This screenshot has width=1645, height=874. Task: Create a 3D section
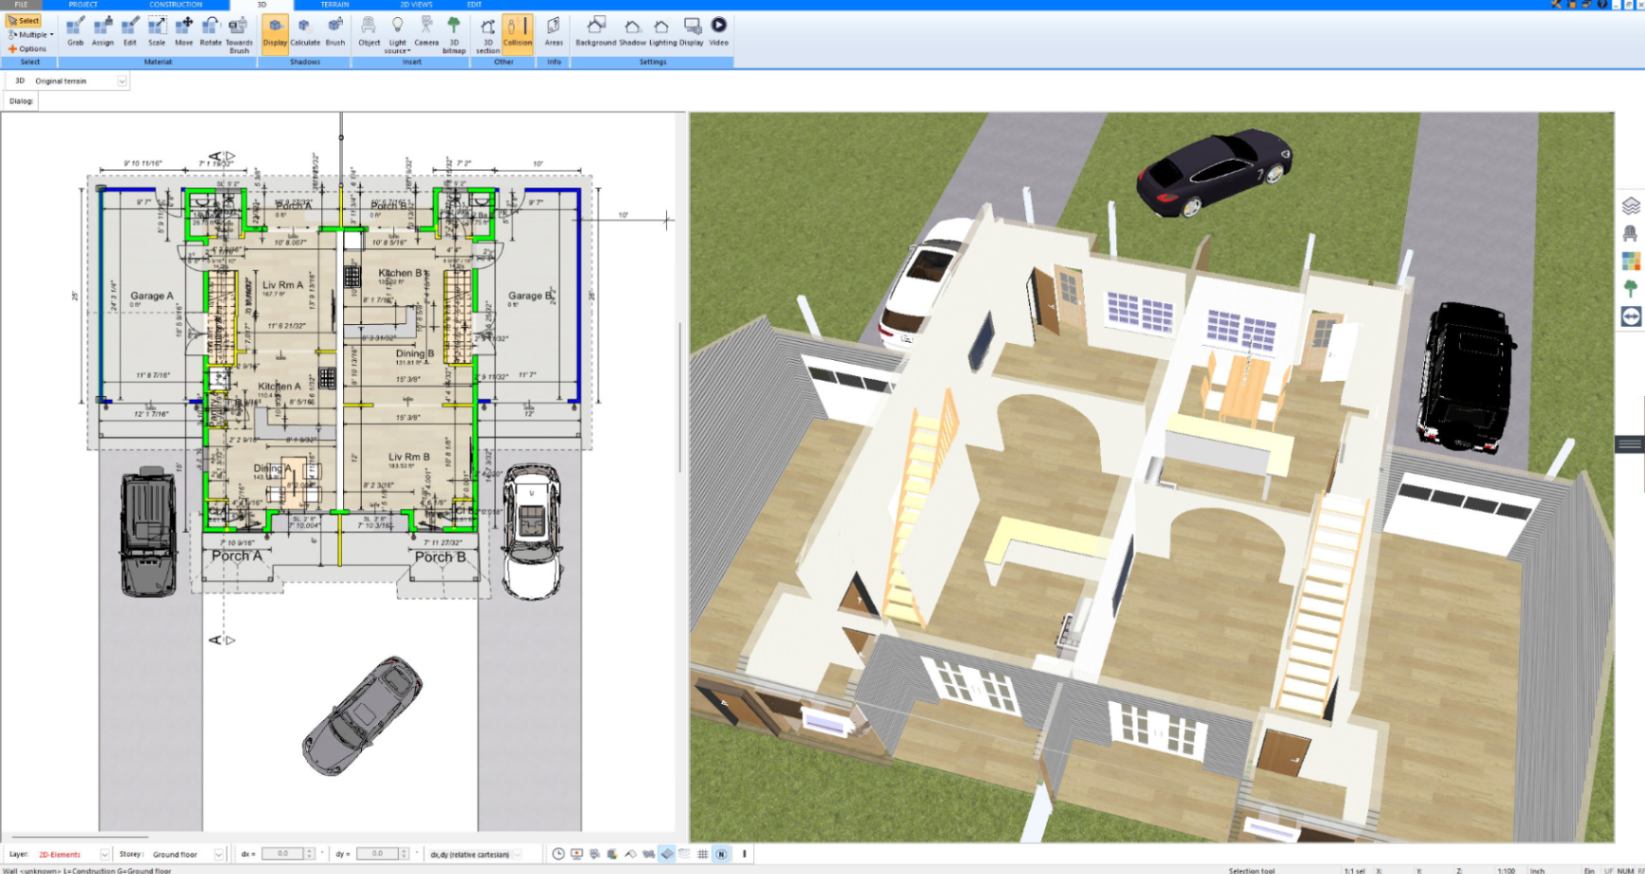[x=488, y=34]
